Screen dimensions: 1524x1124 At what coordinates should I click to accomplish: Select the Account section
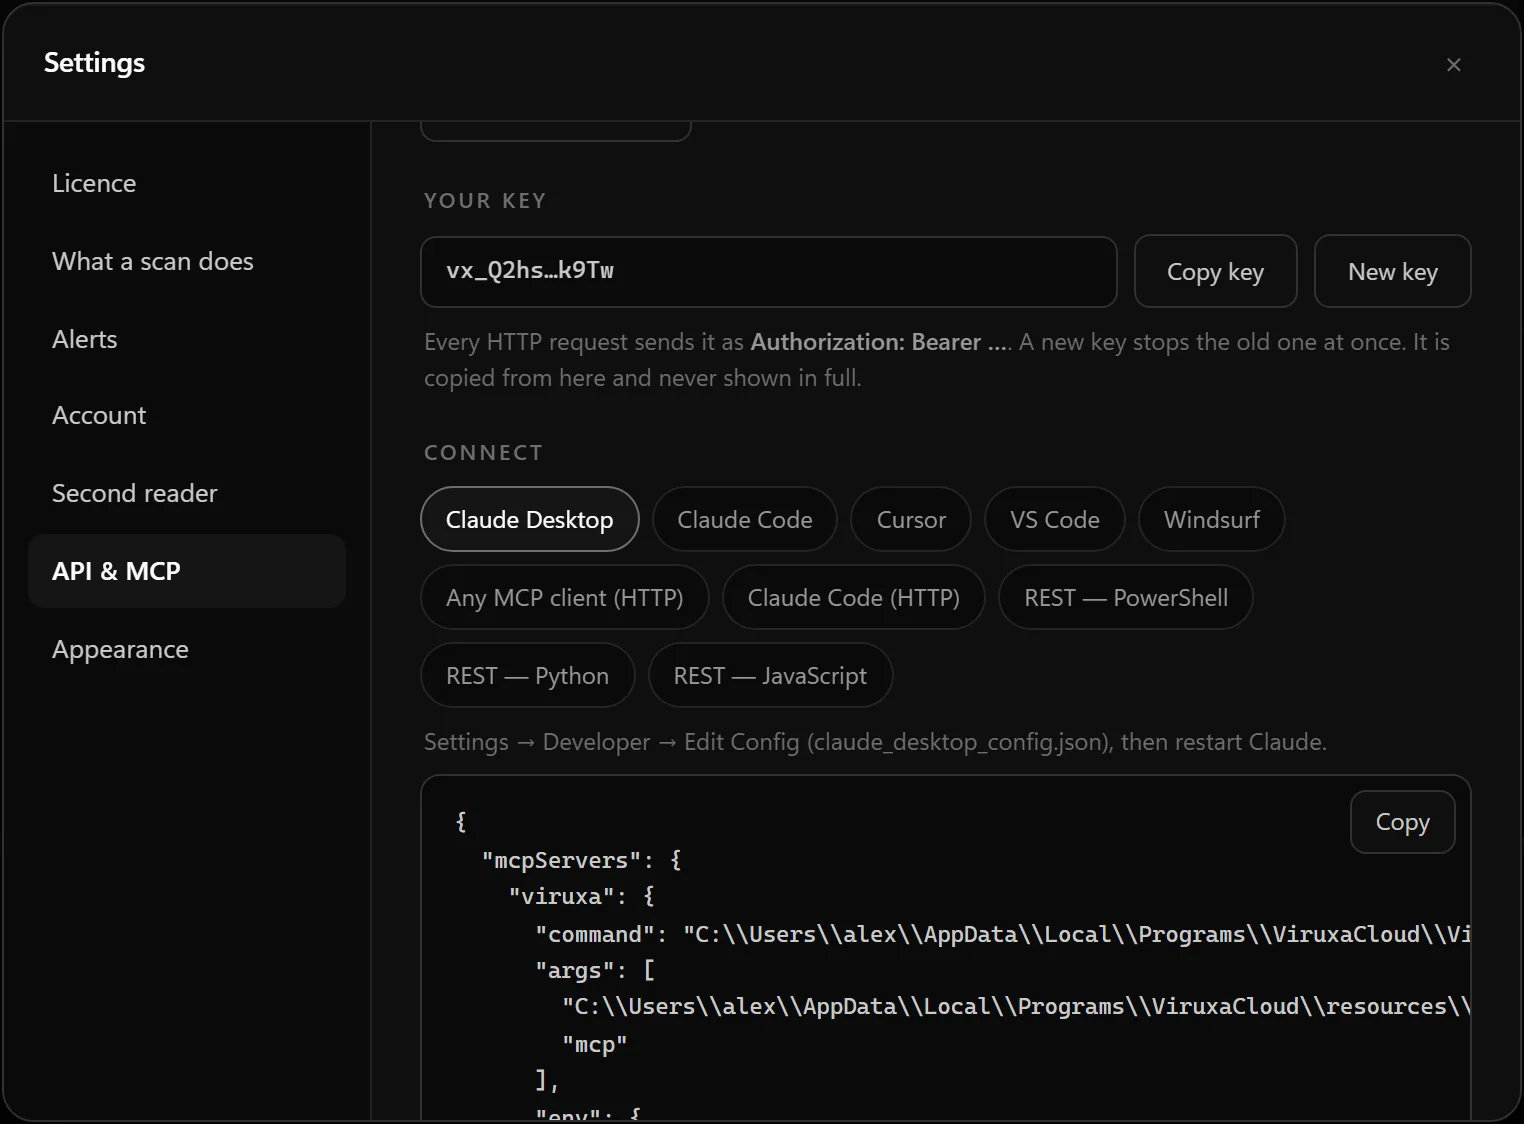tap(187, 415)
